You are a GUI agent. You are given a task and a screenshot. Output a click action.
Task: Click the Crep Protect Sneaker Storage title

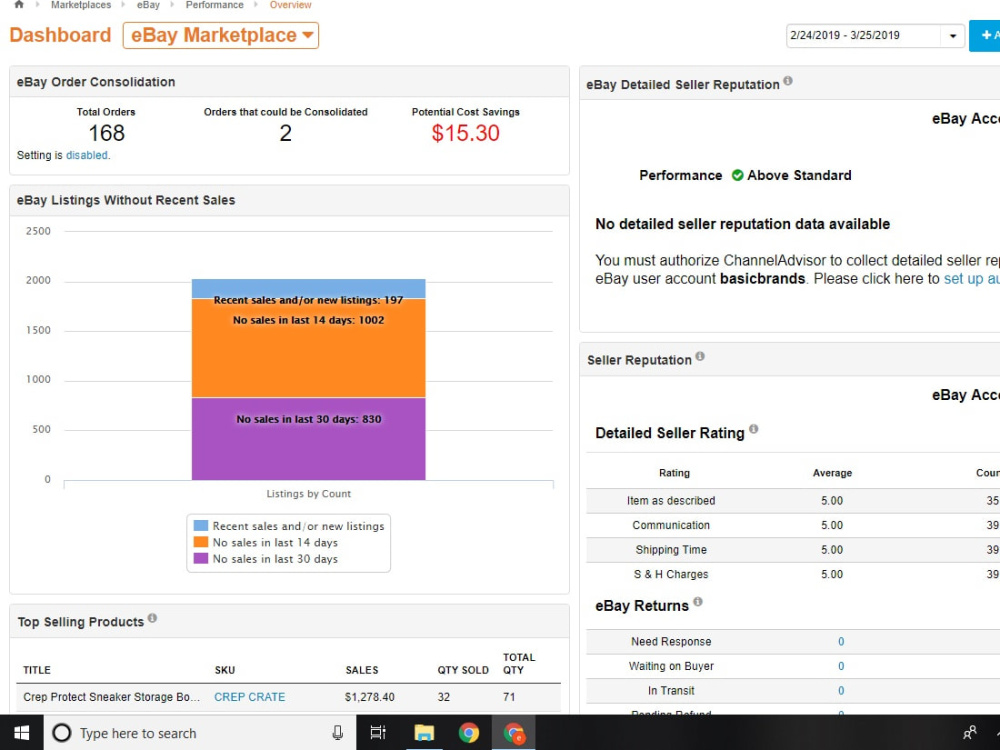pos(112,697)
